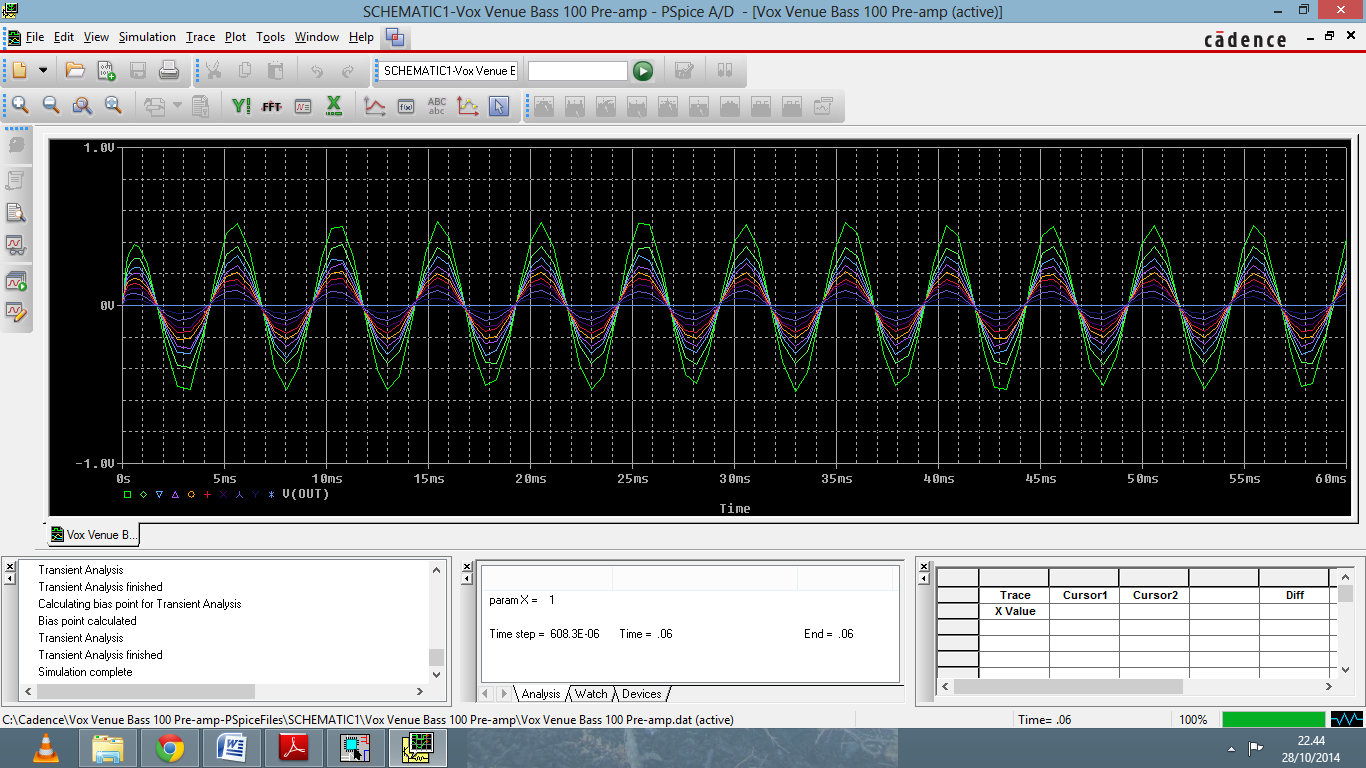The image size is (1366, 768).
Task: Click the Zoom In magnifier icon
Action: 19,105
